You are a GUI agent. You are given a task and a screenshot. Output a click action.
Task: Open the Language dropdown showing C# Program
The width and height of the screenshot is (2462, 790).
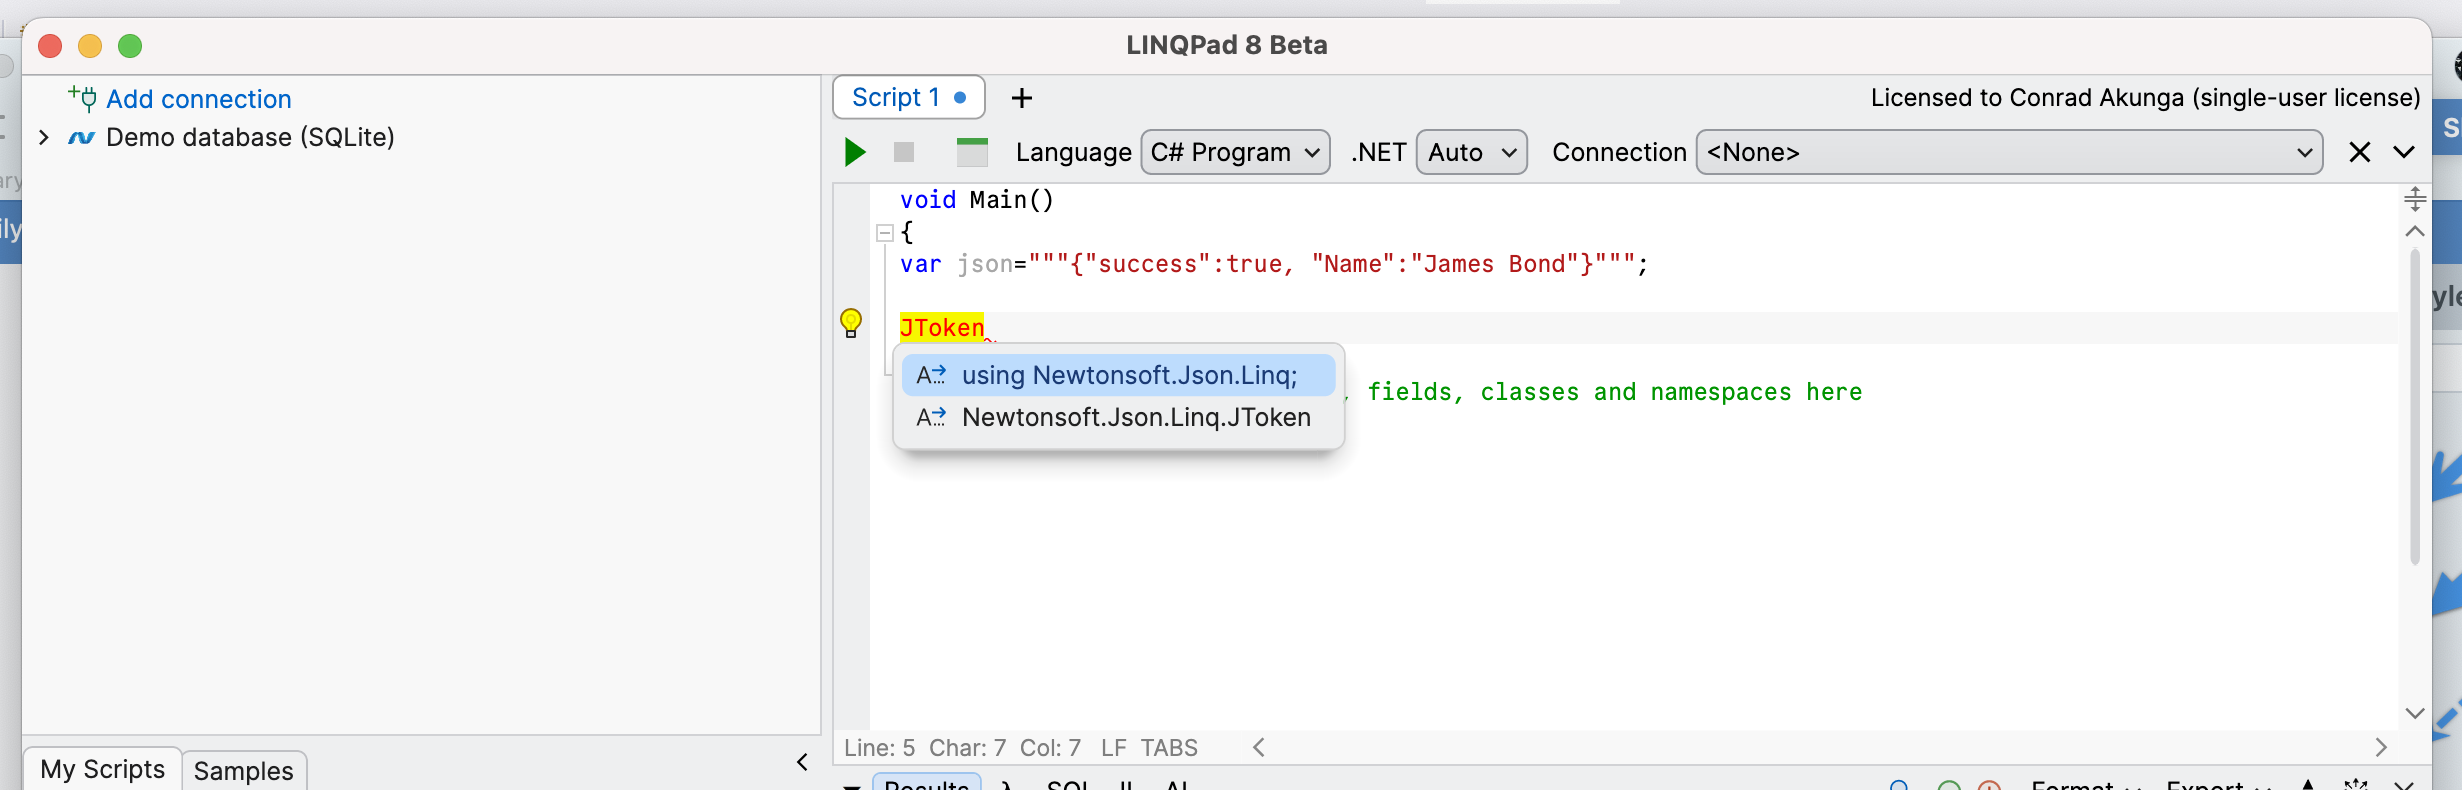pyautogui.click(x=1235, y=152)
